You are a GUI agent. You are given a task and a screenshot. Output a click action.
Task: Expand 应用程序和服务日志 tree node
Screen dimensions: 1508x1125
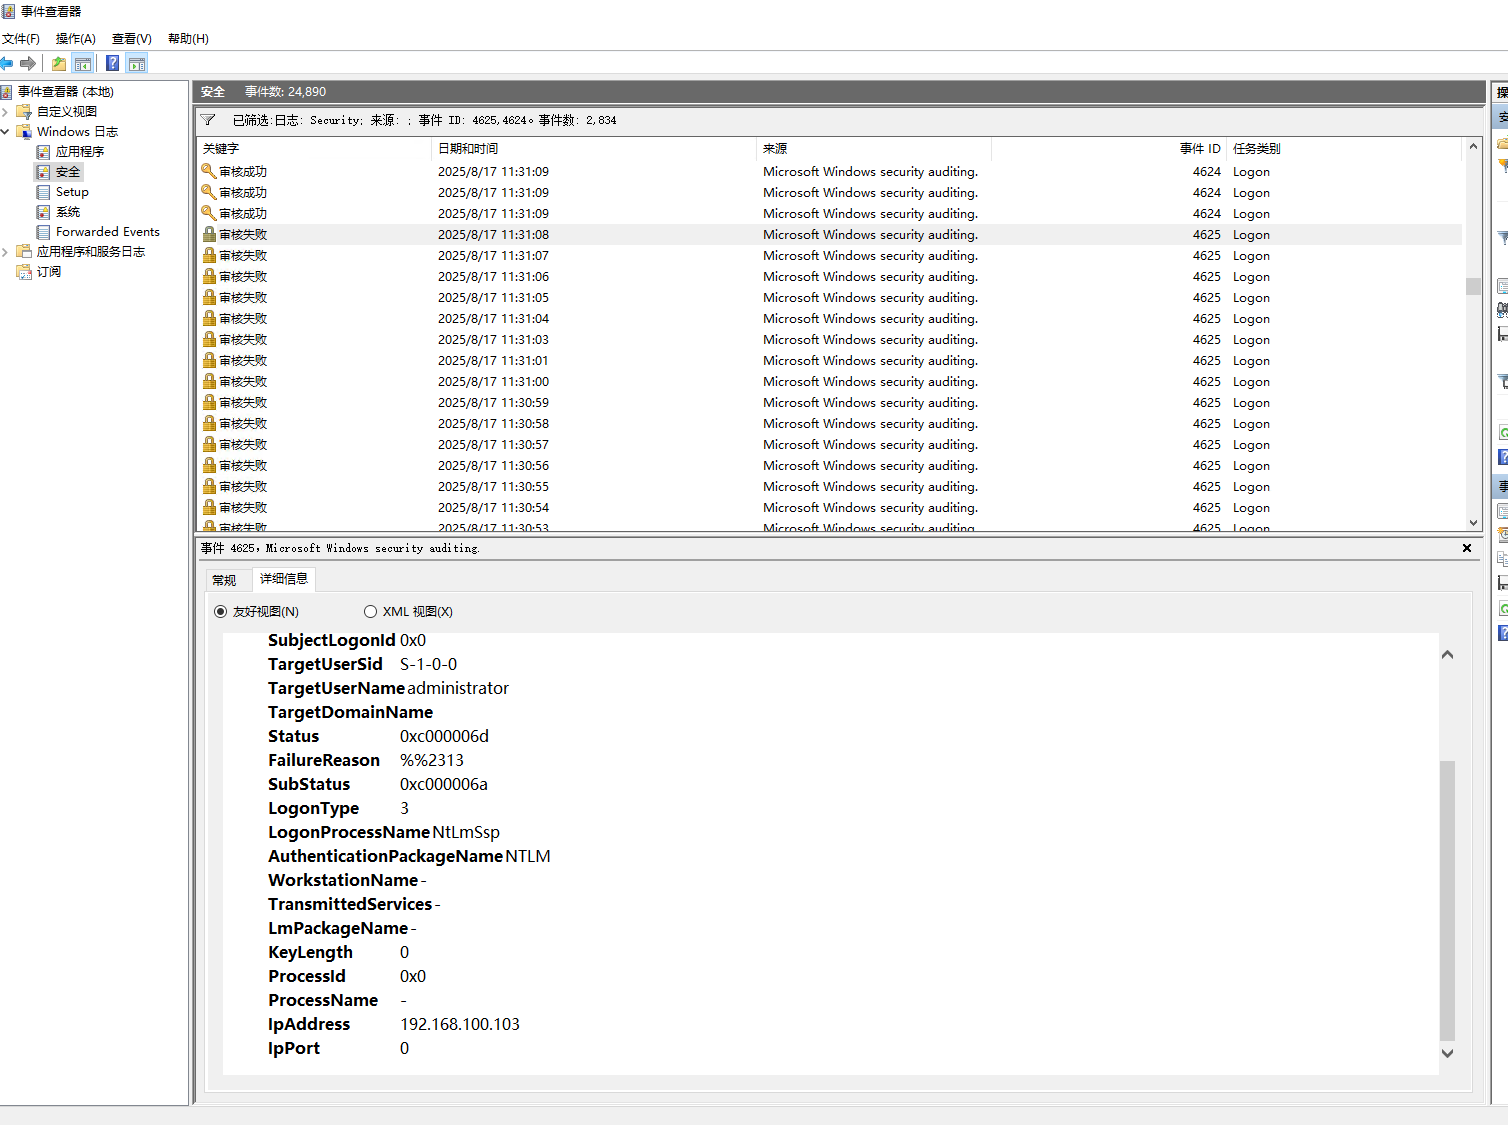tap(6, 252)
